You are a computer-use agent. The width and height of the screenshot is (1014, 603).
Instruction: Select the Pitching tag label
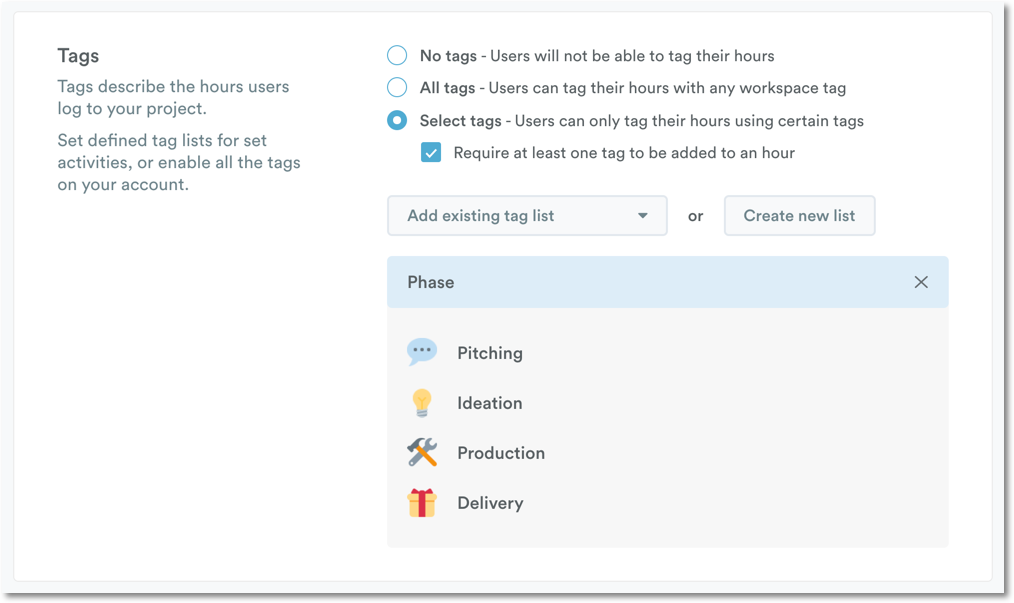point(490,353)
